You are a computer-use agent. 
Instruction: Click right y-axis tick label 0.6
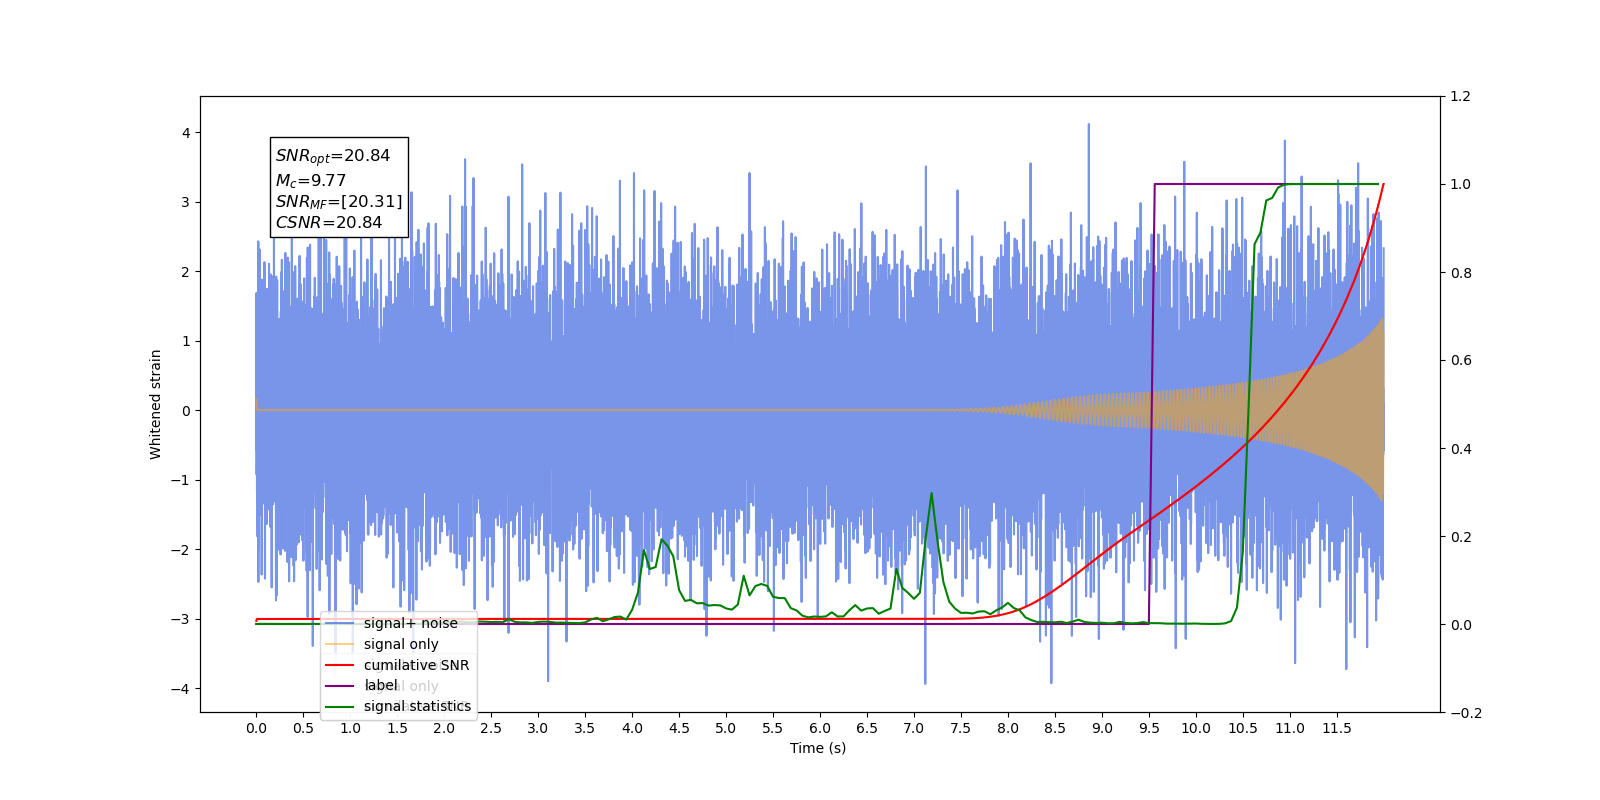tap(1461, 361)
